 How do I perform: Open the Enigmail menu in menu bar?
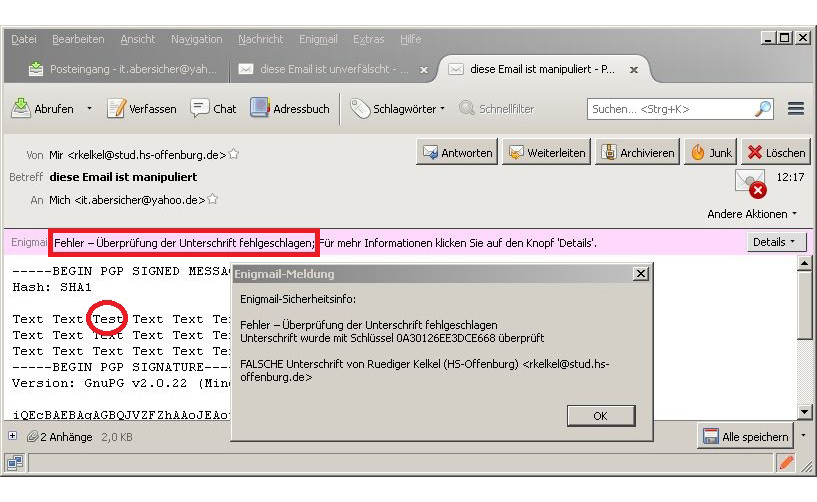tap(317, 39)
